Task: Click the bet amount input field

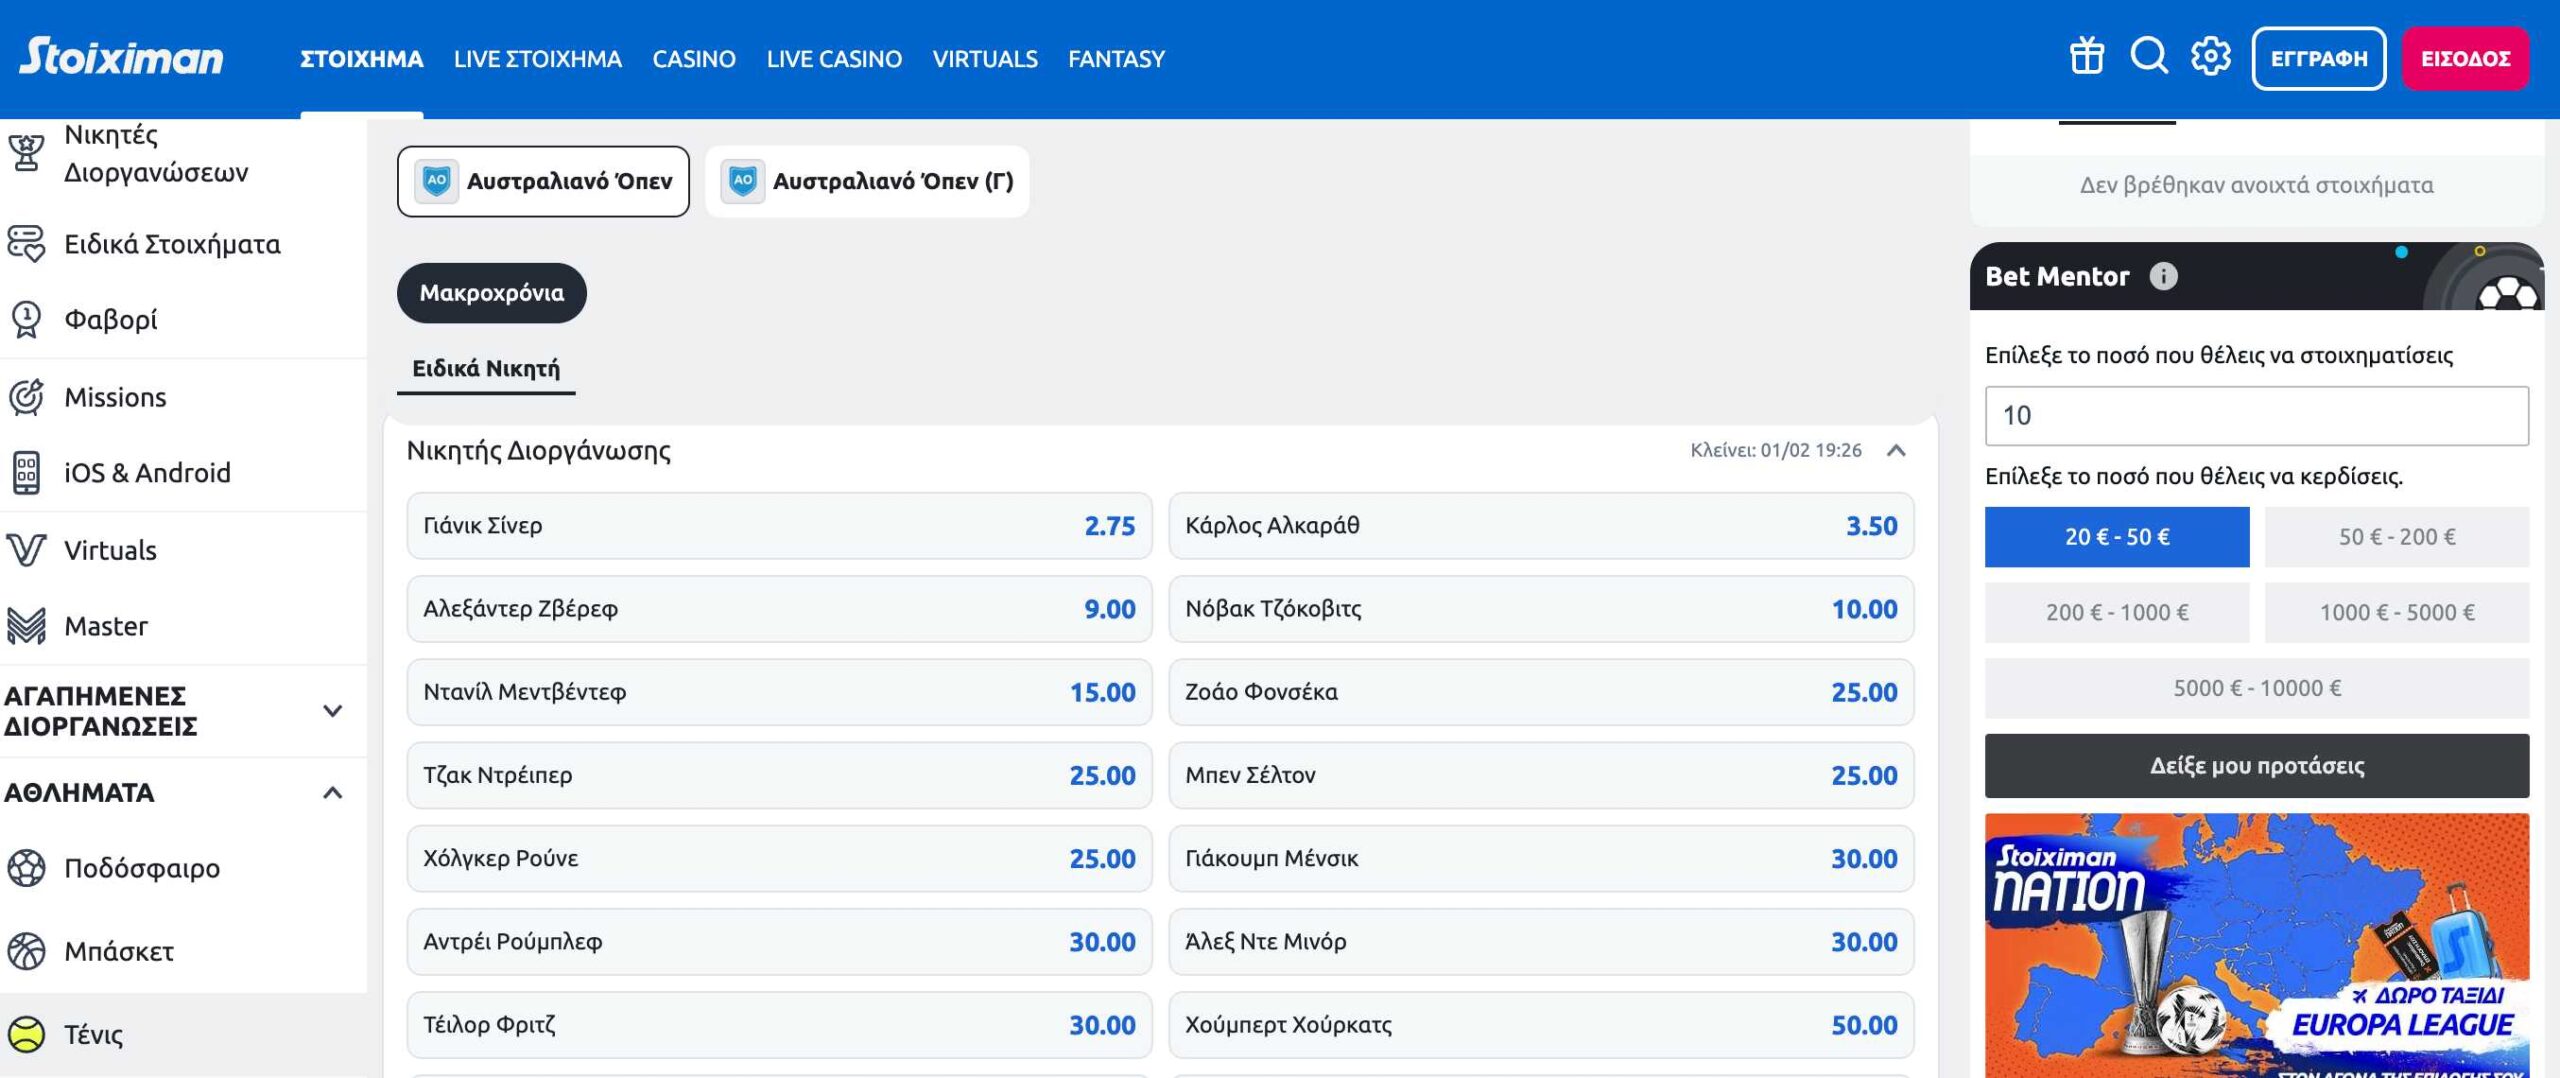Action: tap(2257, 416)
